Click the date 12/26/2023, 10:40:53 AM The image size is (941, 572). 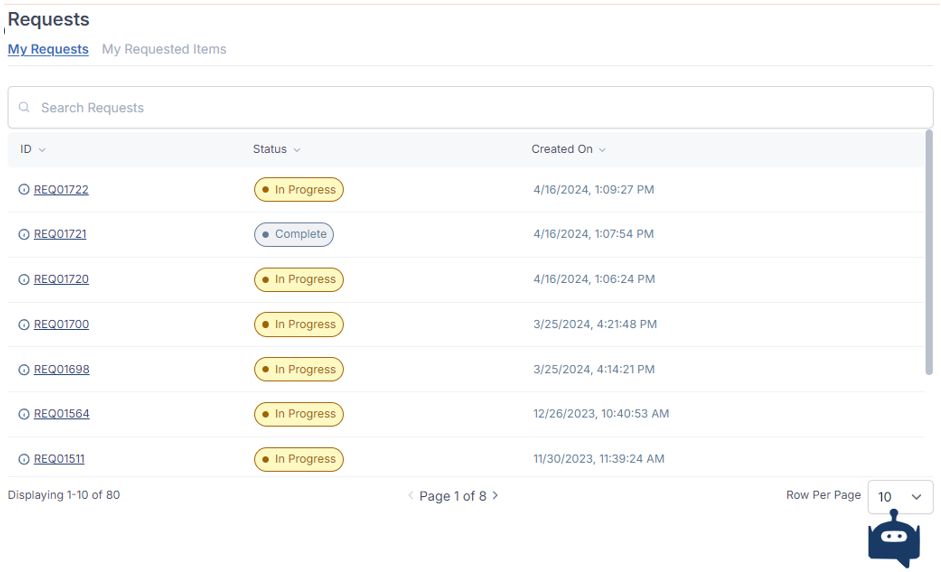coord(601,414)
